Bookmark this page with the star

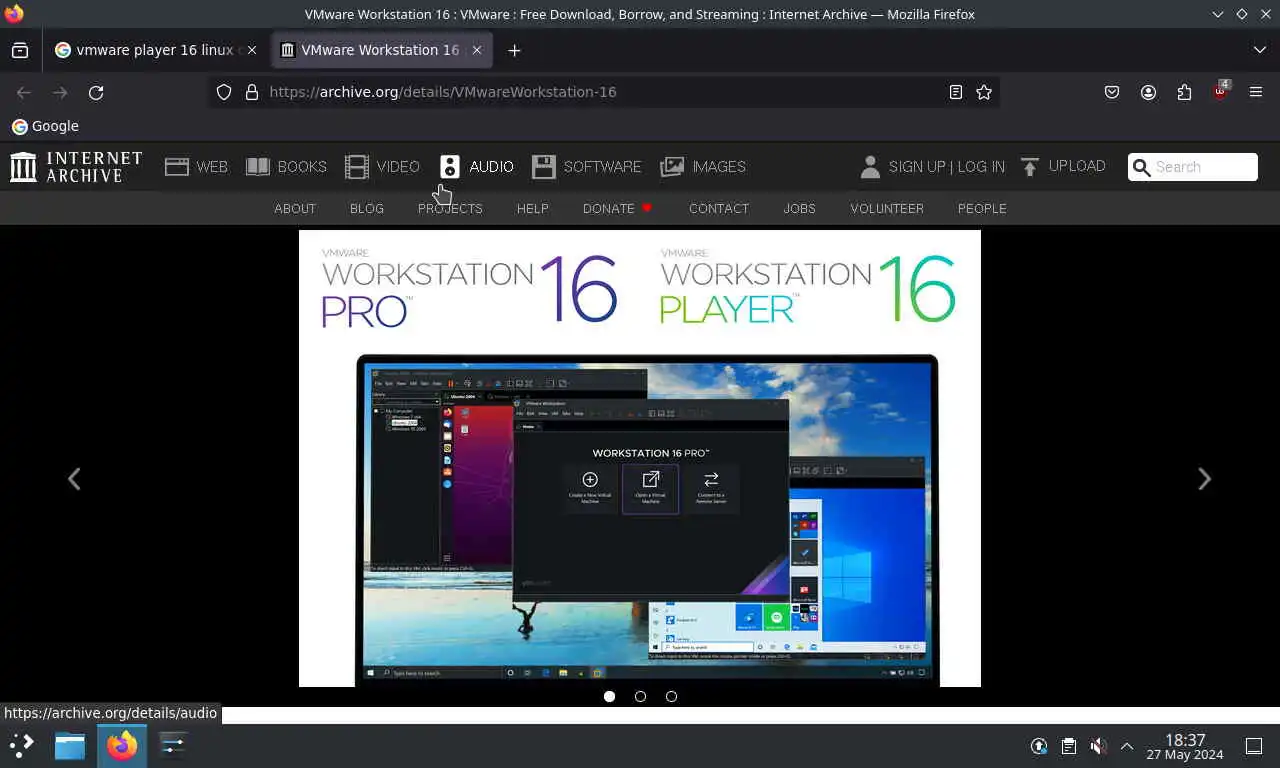tap(984, 92)
